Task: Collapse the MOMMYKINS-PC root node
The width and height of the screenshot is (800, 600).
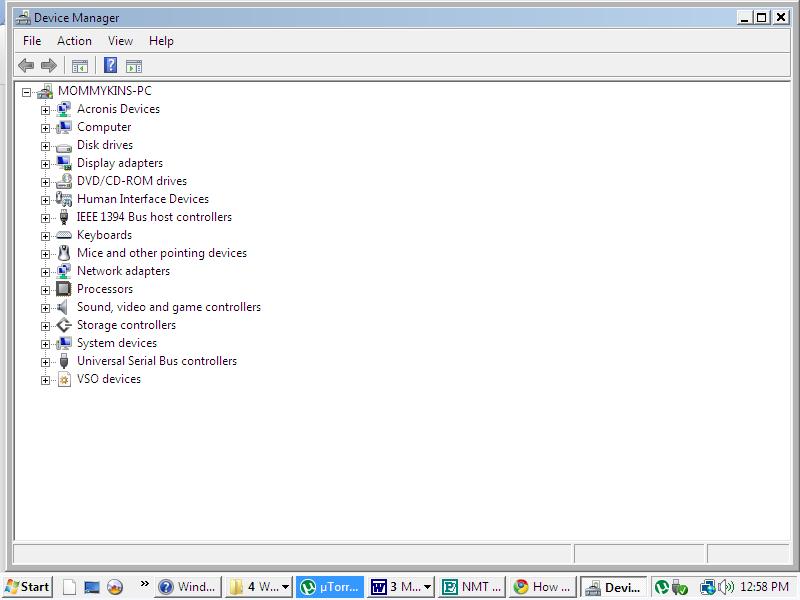Action: [27, 92]
